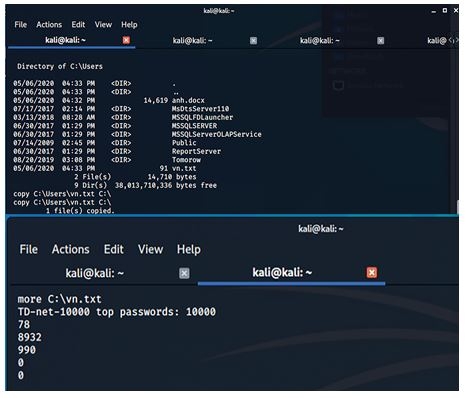467x398 pixels.
Task: Maximize the upper terminal window
Action: coord(445,11)
